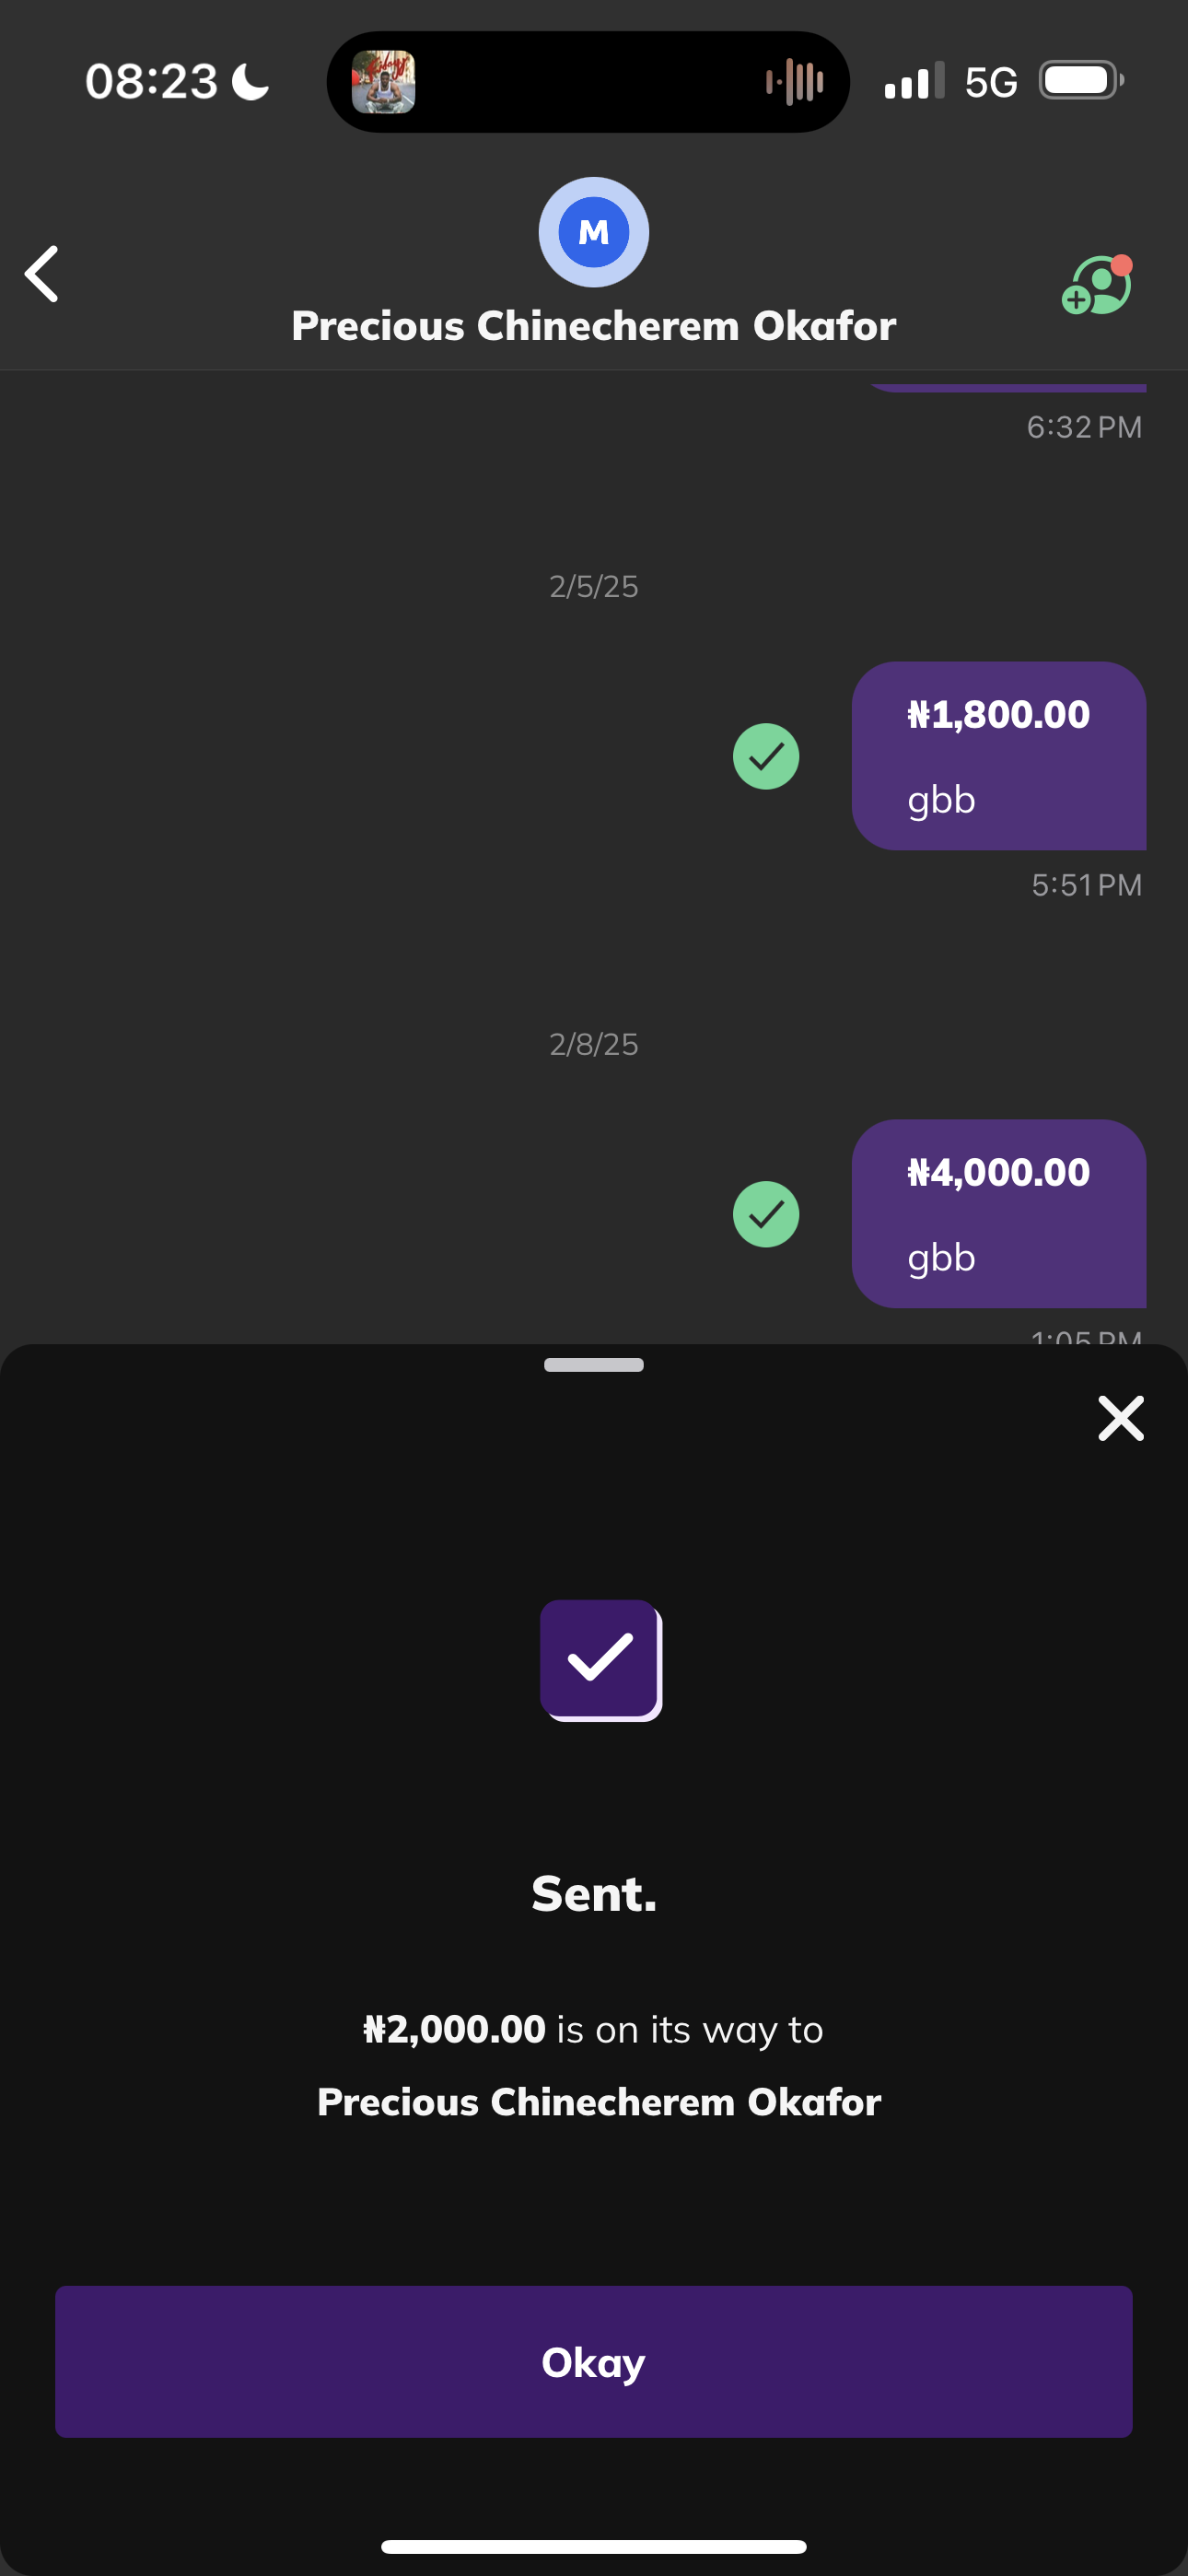The height and width of the screenshot is (2576, 1188).
Task: Tap the blue M profile avatar
Action: pos(594,232)
